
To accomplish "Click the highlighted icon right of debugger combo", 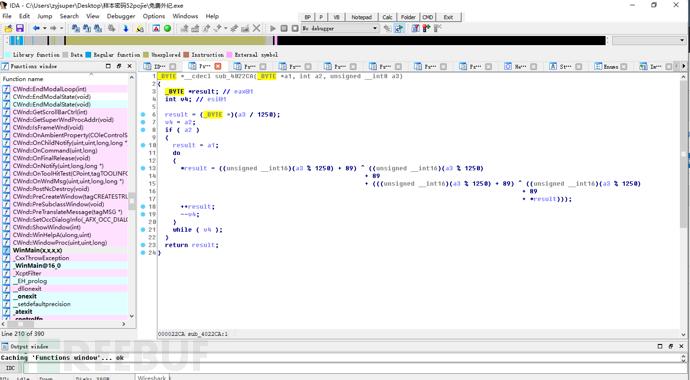I will [x=399, y=28].
